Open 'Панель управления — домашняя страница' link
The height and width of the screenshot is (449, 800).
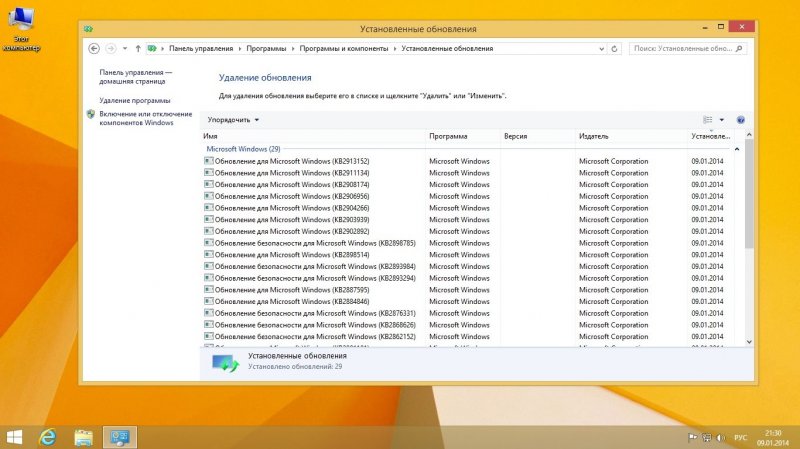tap(135, 77)
